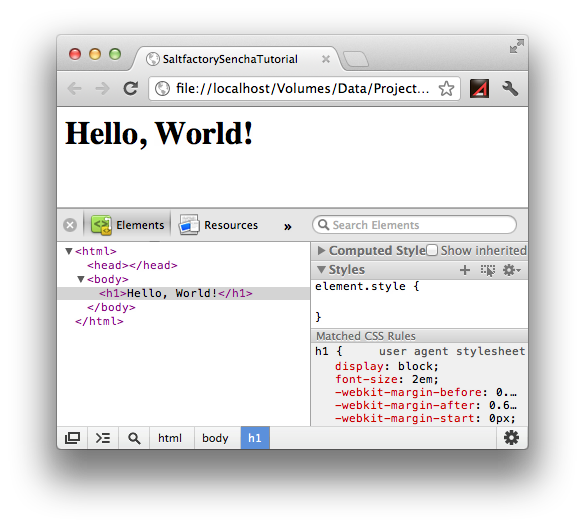This screenshot has height=528, width=585.
Task: Activate the magnifier inspect element tool
Action: [134, 438]
